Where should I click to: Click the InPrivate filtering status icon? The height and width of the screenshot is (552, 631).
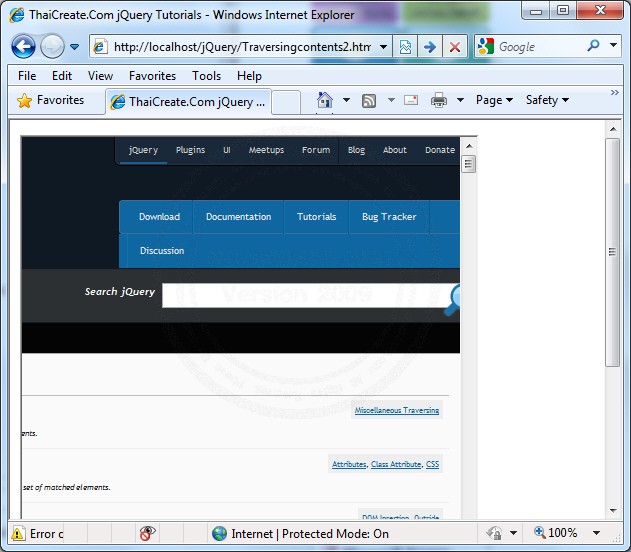coord(147,533)
